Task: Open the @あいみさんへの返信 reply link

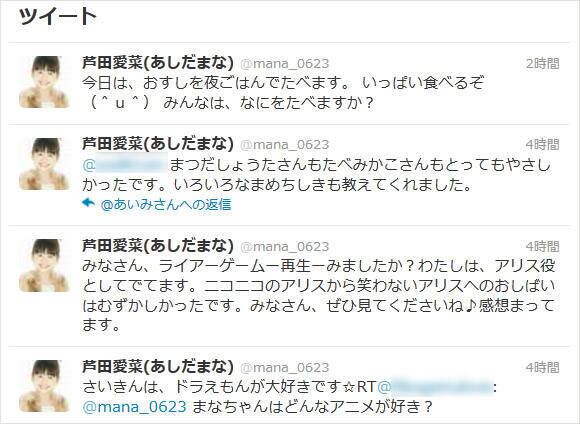Action: [x=166, y=204]
